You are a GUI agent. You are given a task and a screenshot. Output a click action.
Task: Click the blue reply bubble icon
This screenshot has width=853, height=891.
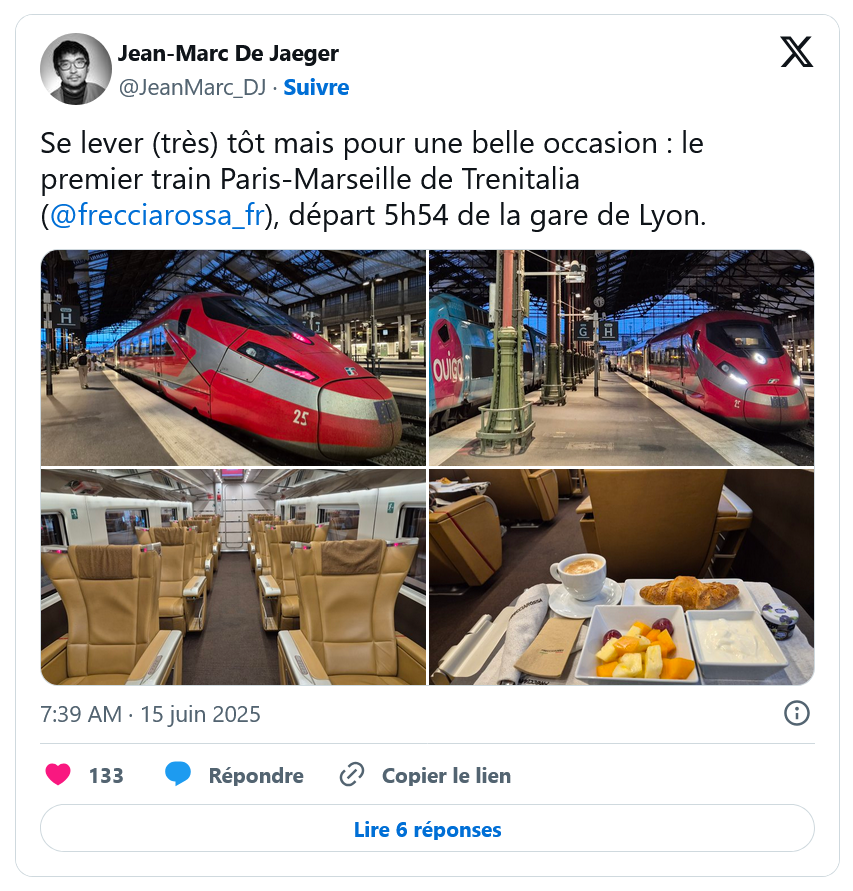point(177,775)
